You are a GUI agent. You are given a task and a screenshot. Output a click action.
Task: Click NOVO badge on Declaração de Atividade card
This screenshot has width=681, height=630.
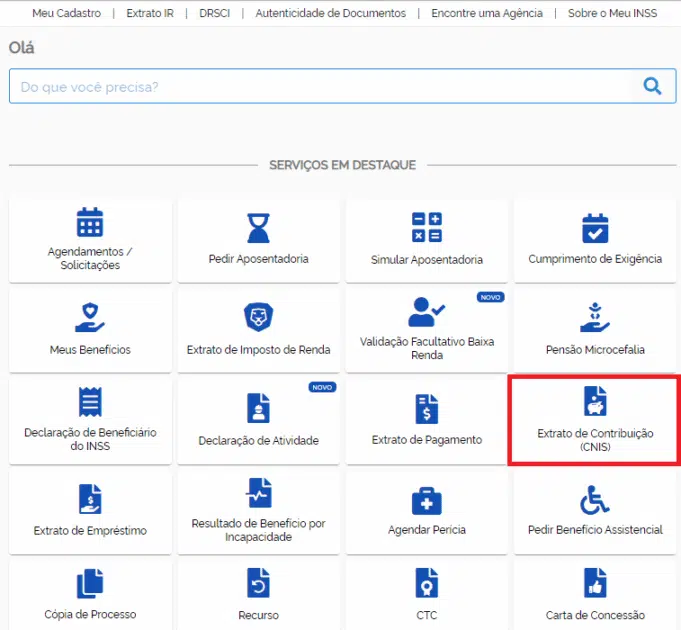(x=322, y=387)
